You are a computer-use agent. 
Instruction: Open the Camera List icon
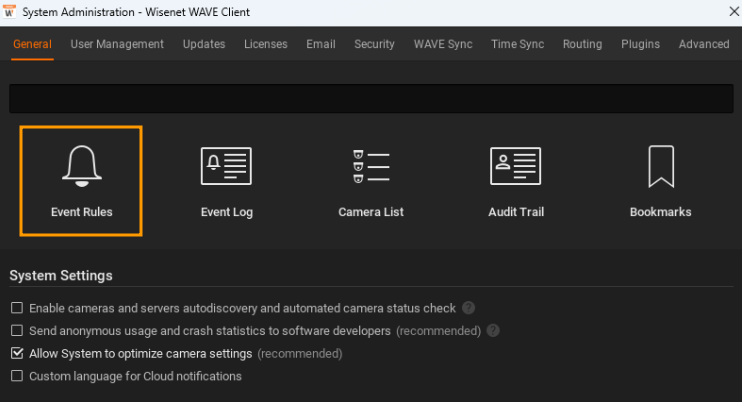[x=371, y=180]
